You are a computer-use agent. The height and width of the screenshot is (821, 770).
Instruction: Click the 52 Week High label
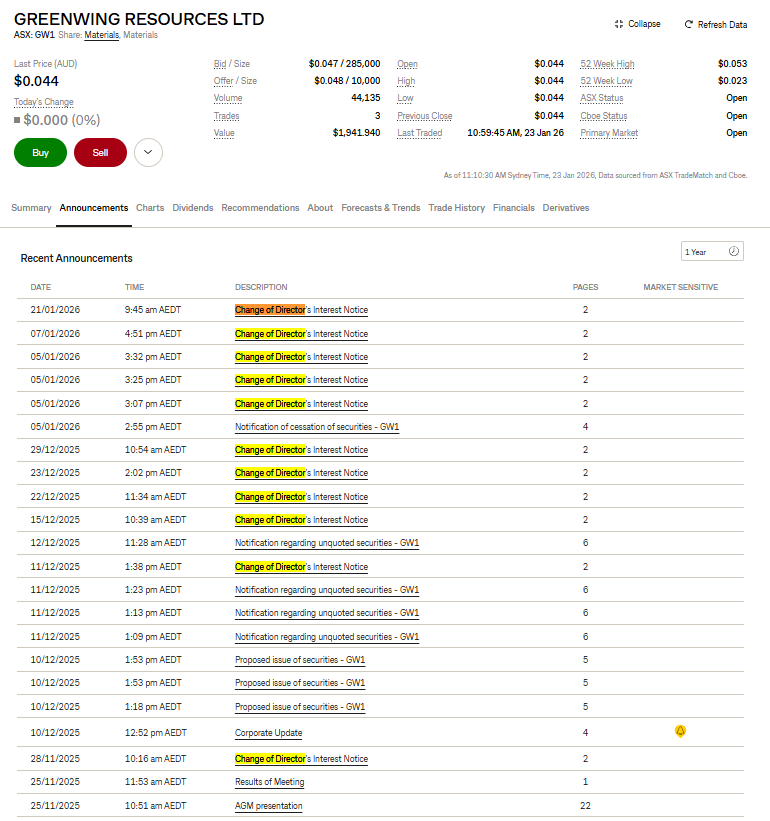607,64
